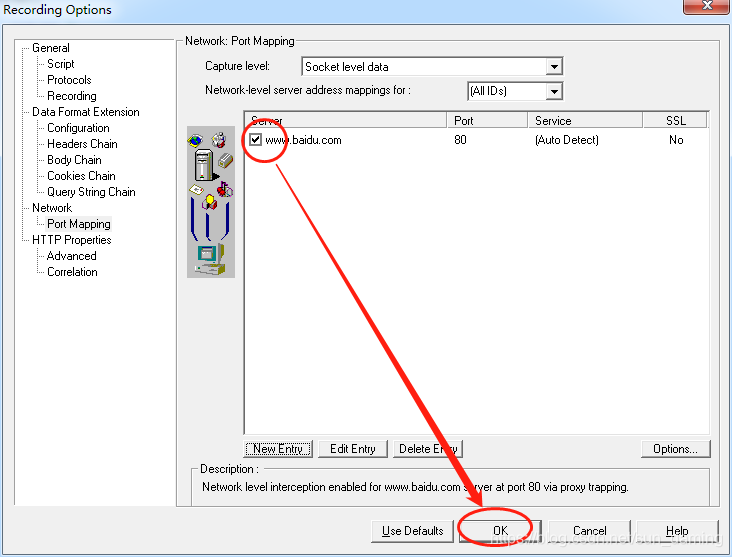Select Recording under General
The image size is (732, 557).
pyautogui.click(x=72, y=96)
